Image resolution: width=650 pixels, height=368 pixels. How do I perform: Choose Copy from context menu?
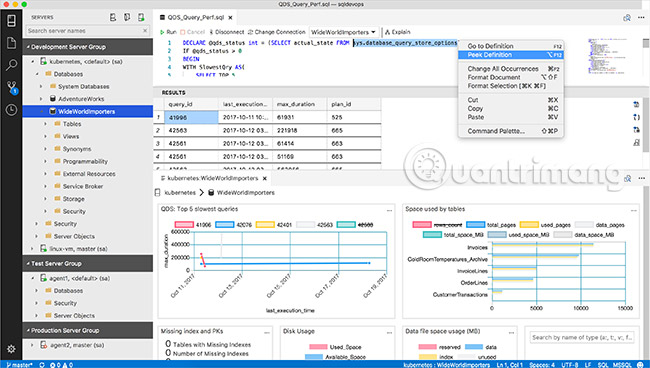click(x=511, y=109)
